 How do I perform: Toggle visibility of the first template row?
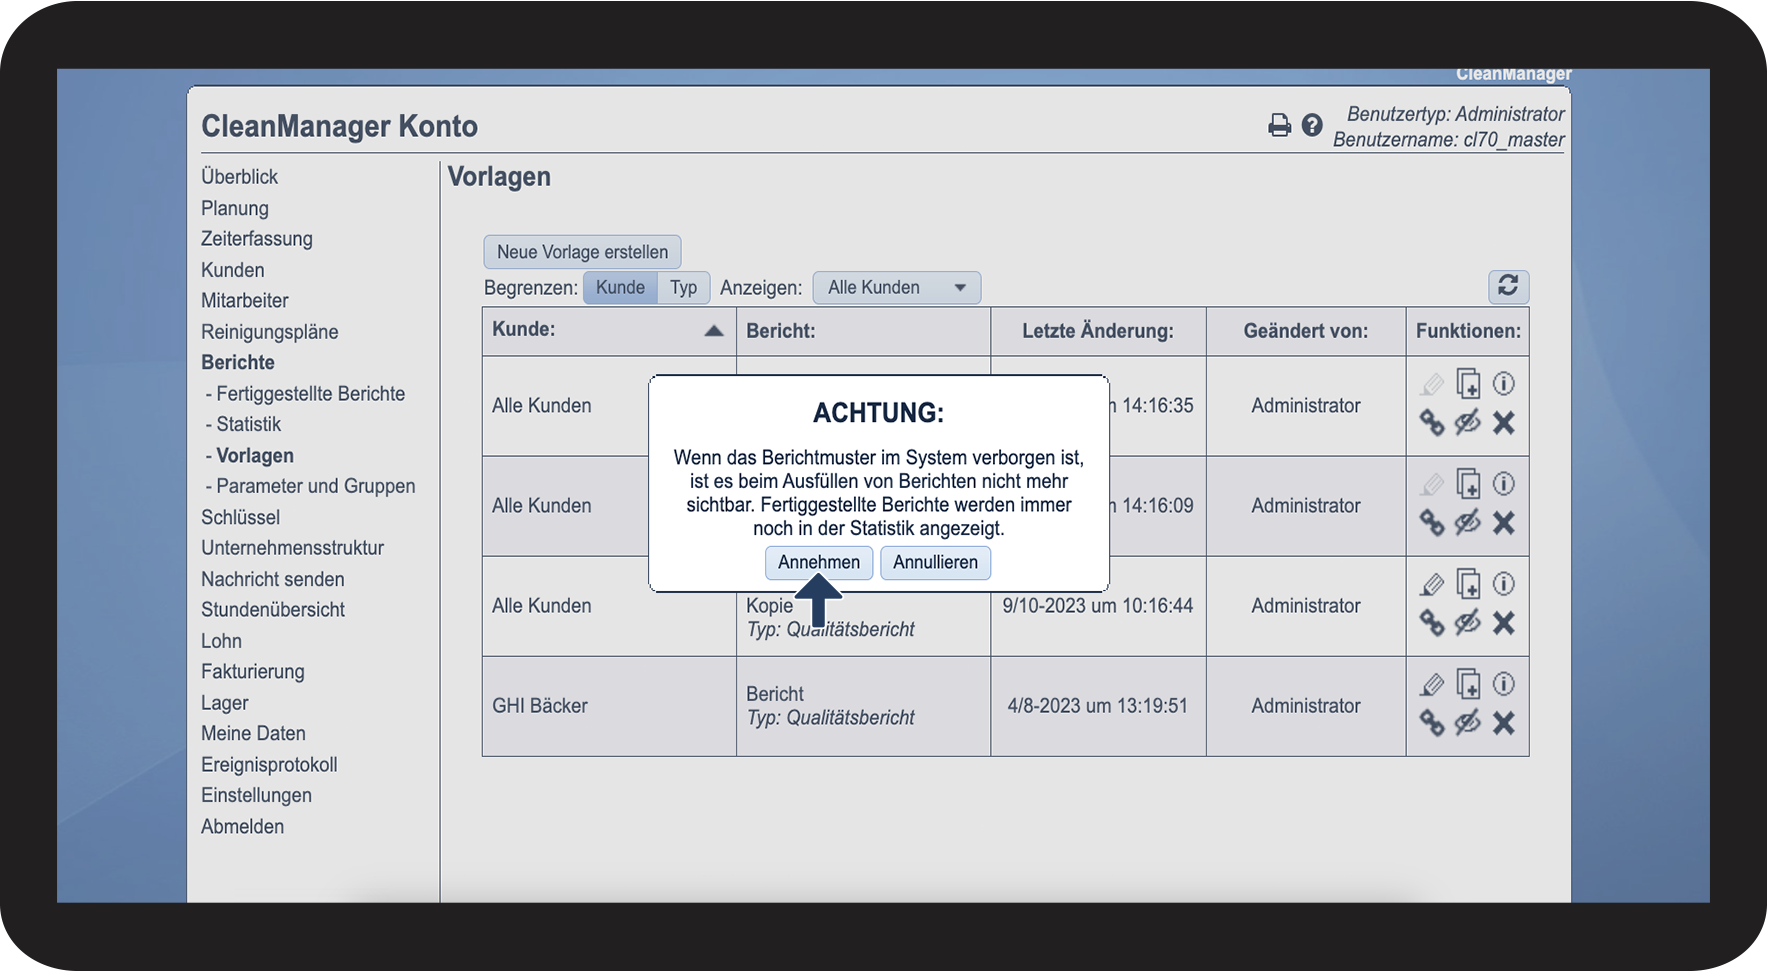[1467, 423]
